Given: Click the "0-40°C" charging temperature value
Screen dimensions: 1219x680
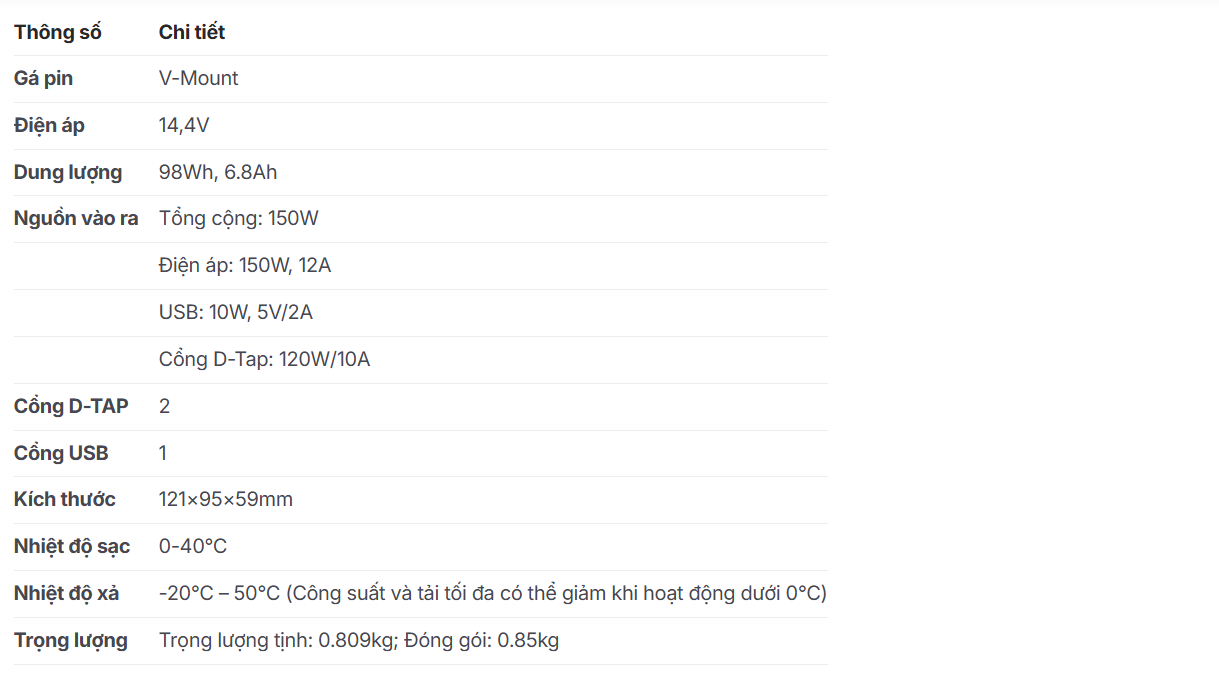Looking at the screenshot, I should (x=193, y=546).
